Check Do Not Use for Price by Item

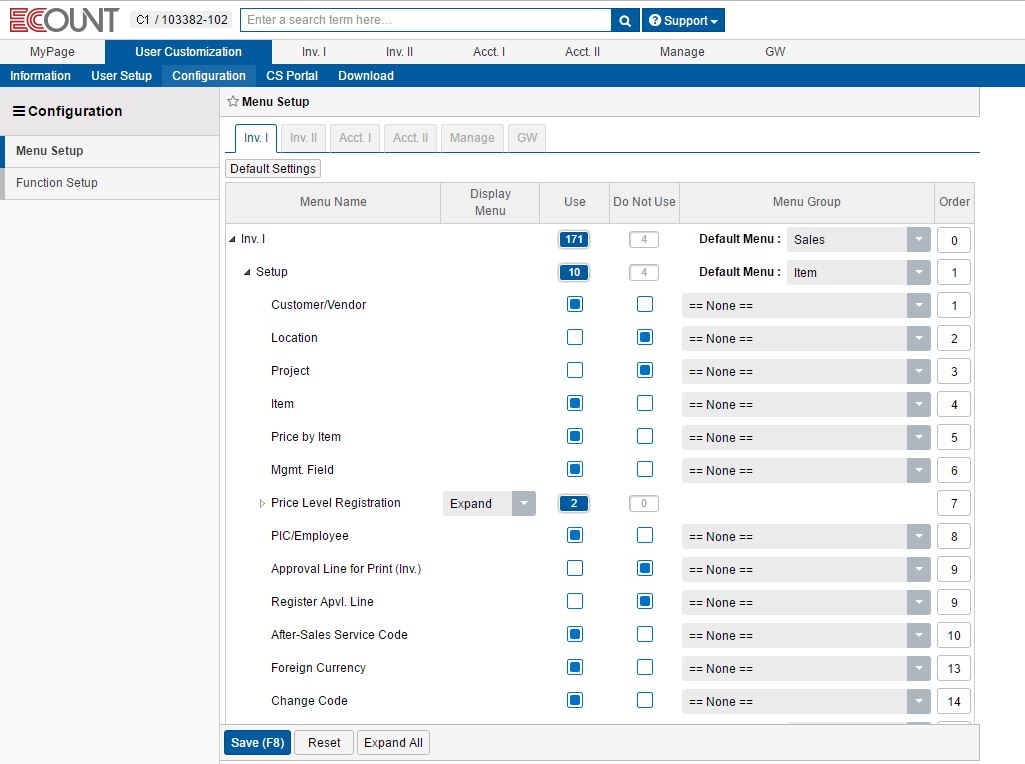(645, 436)
